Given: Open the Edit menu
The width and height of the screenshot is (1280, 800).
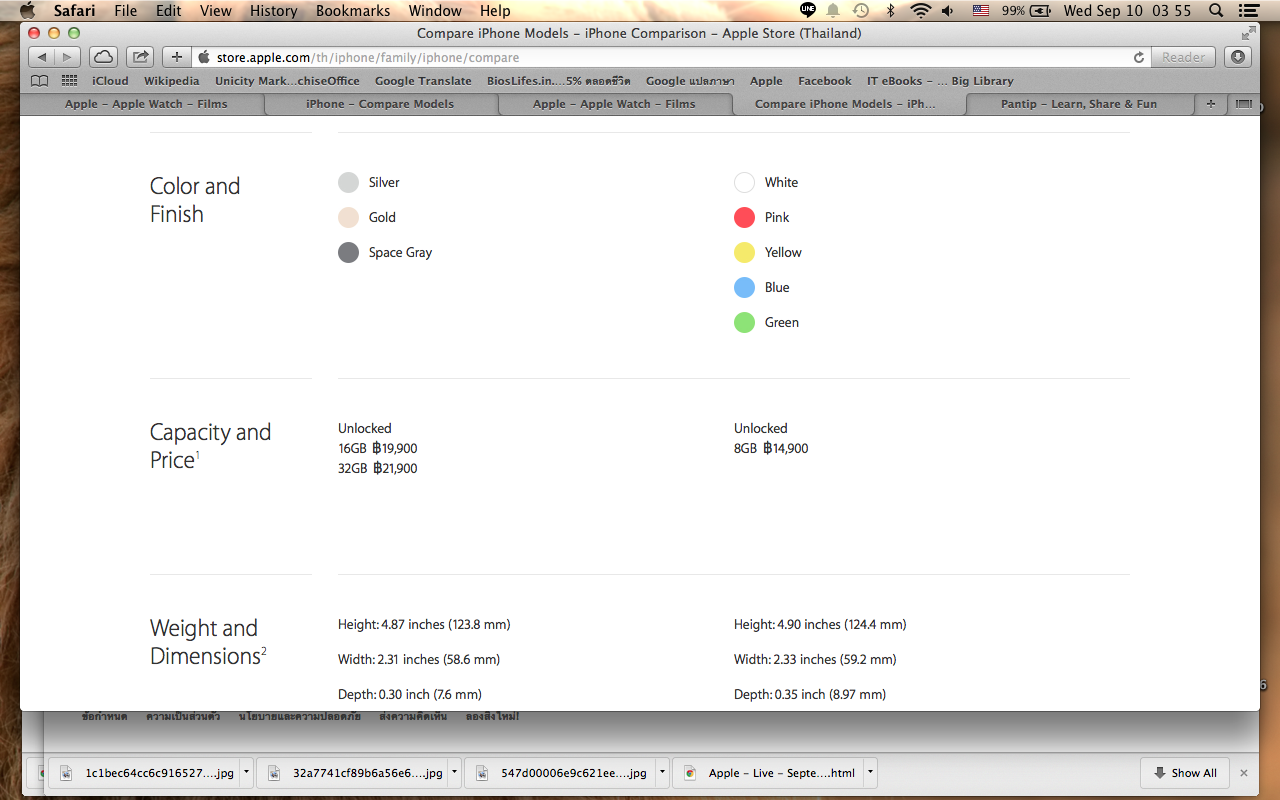Looking at the screenshot, I should coord(169,11).
